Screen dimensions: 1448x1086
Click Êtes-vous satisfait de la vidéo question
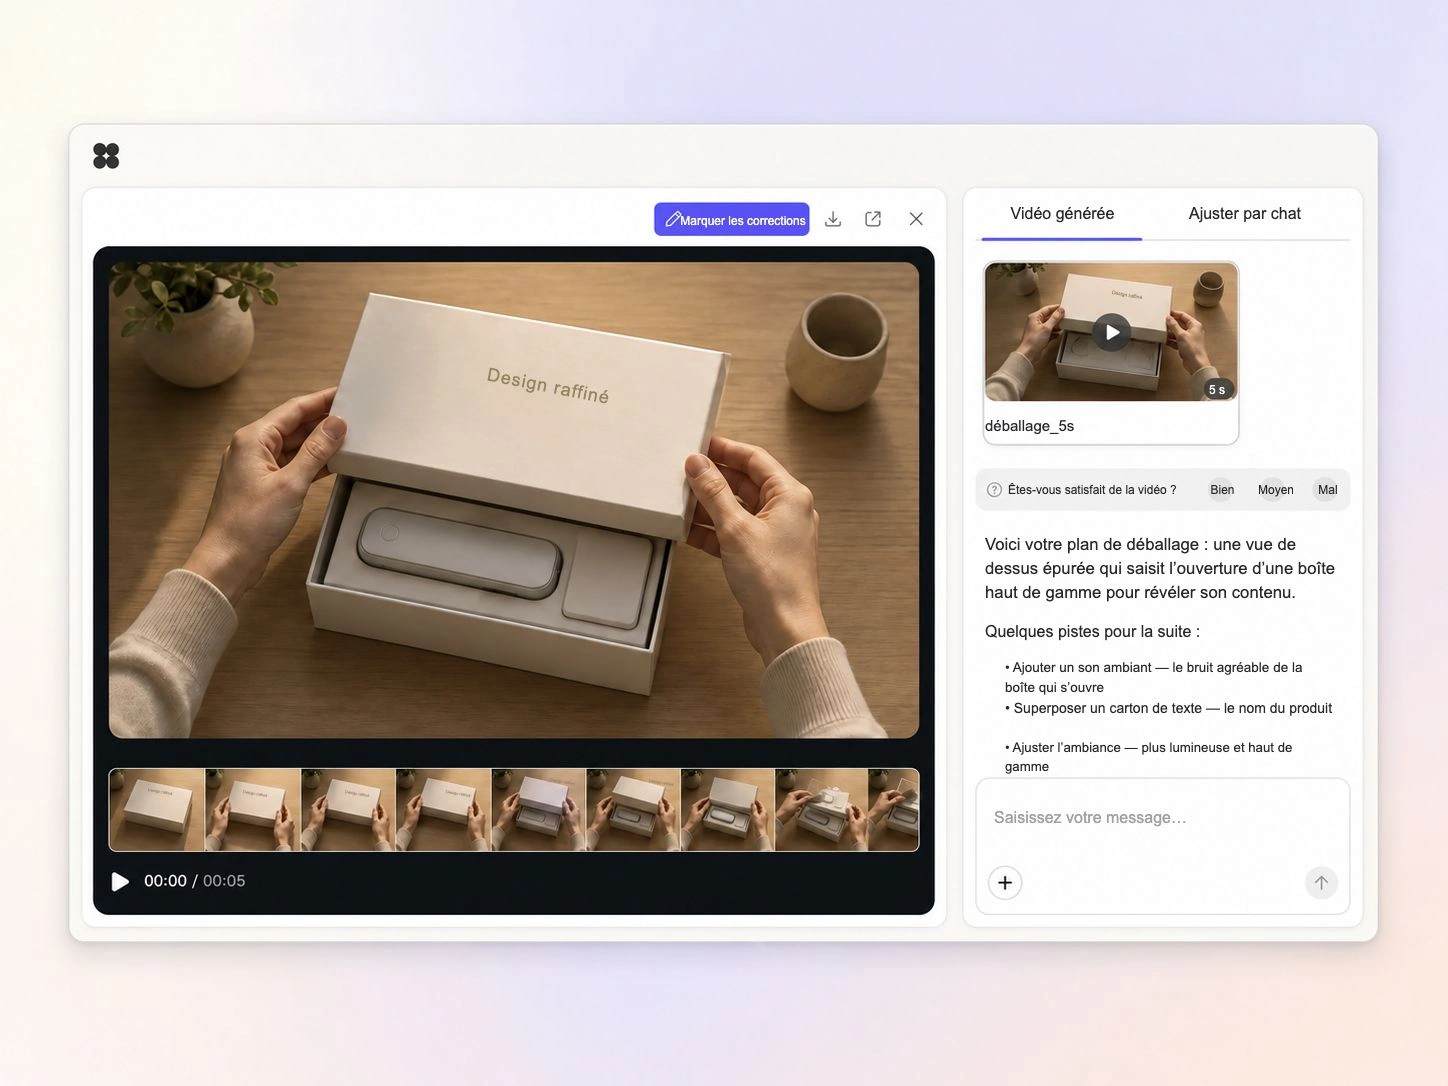point(1092,490)
